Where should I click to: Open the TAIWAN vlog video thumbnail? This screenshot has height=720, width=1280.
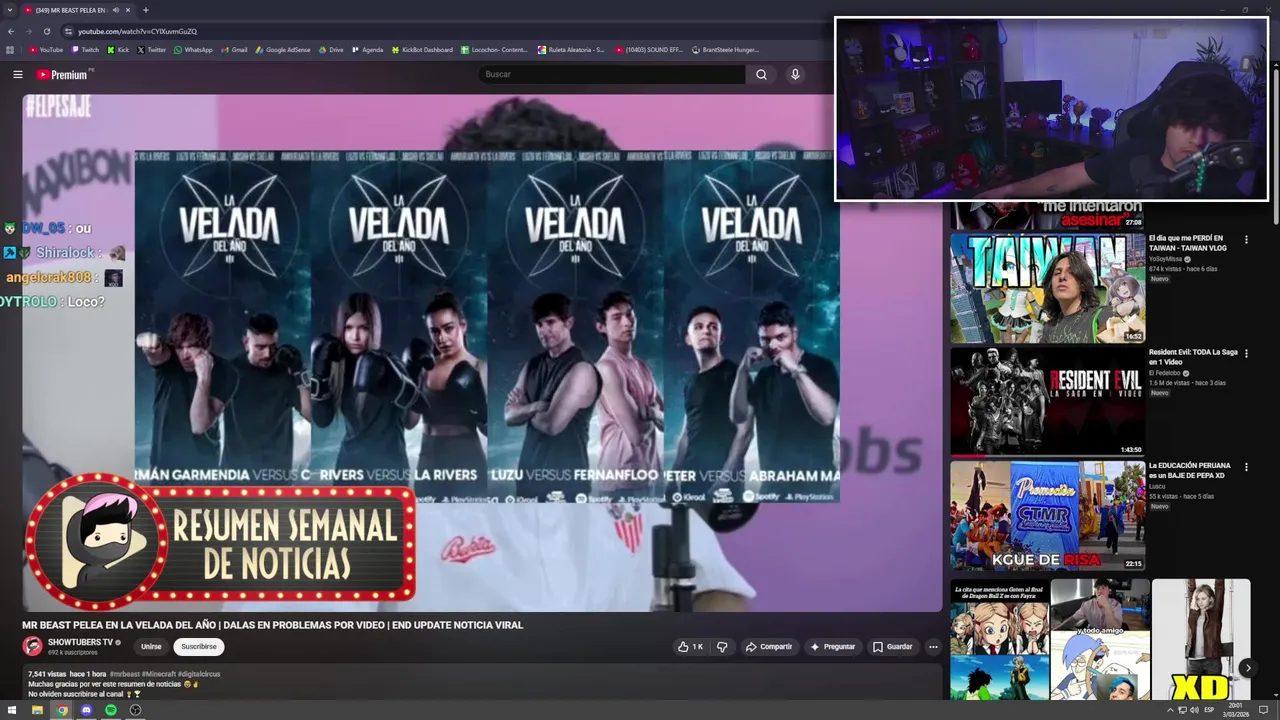point(1047,288)
